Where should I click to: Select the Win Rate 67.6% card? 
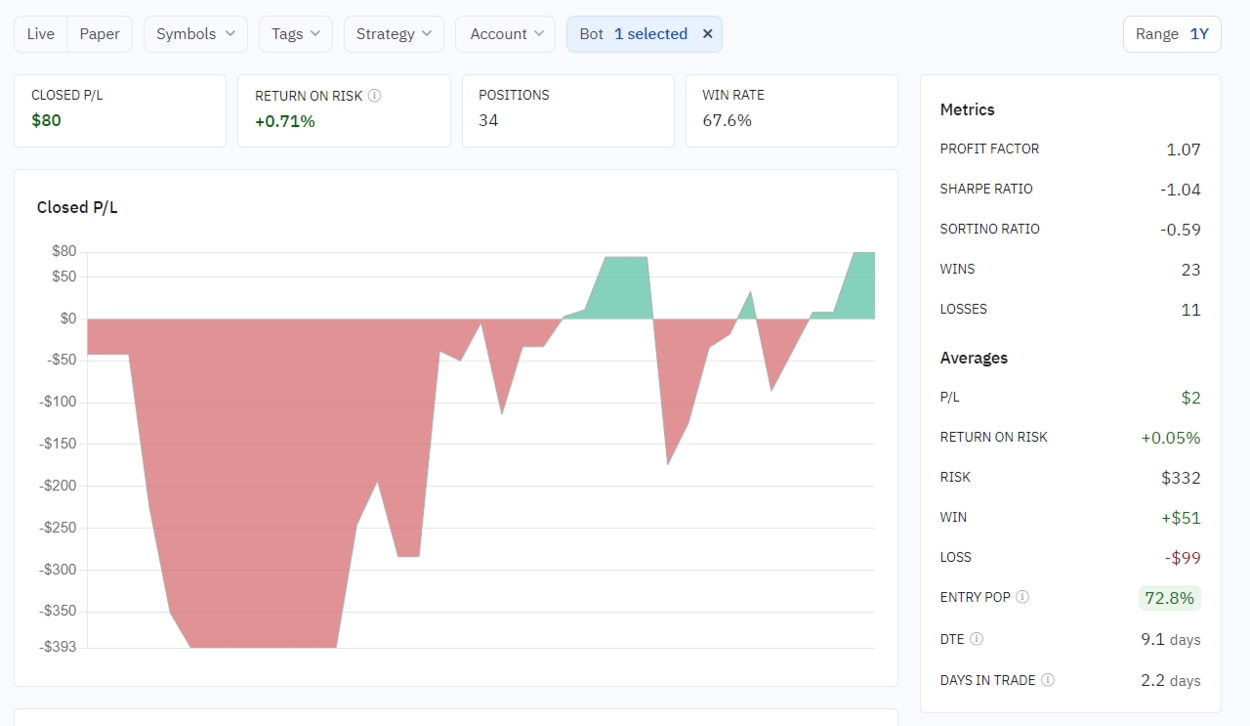coord(792,110)
